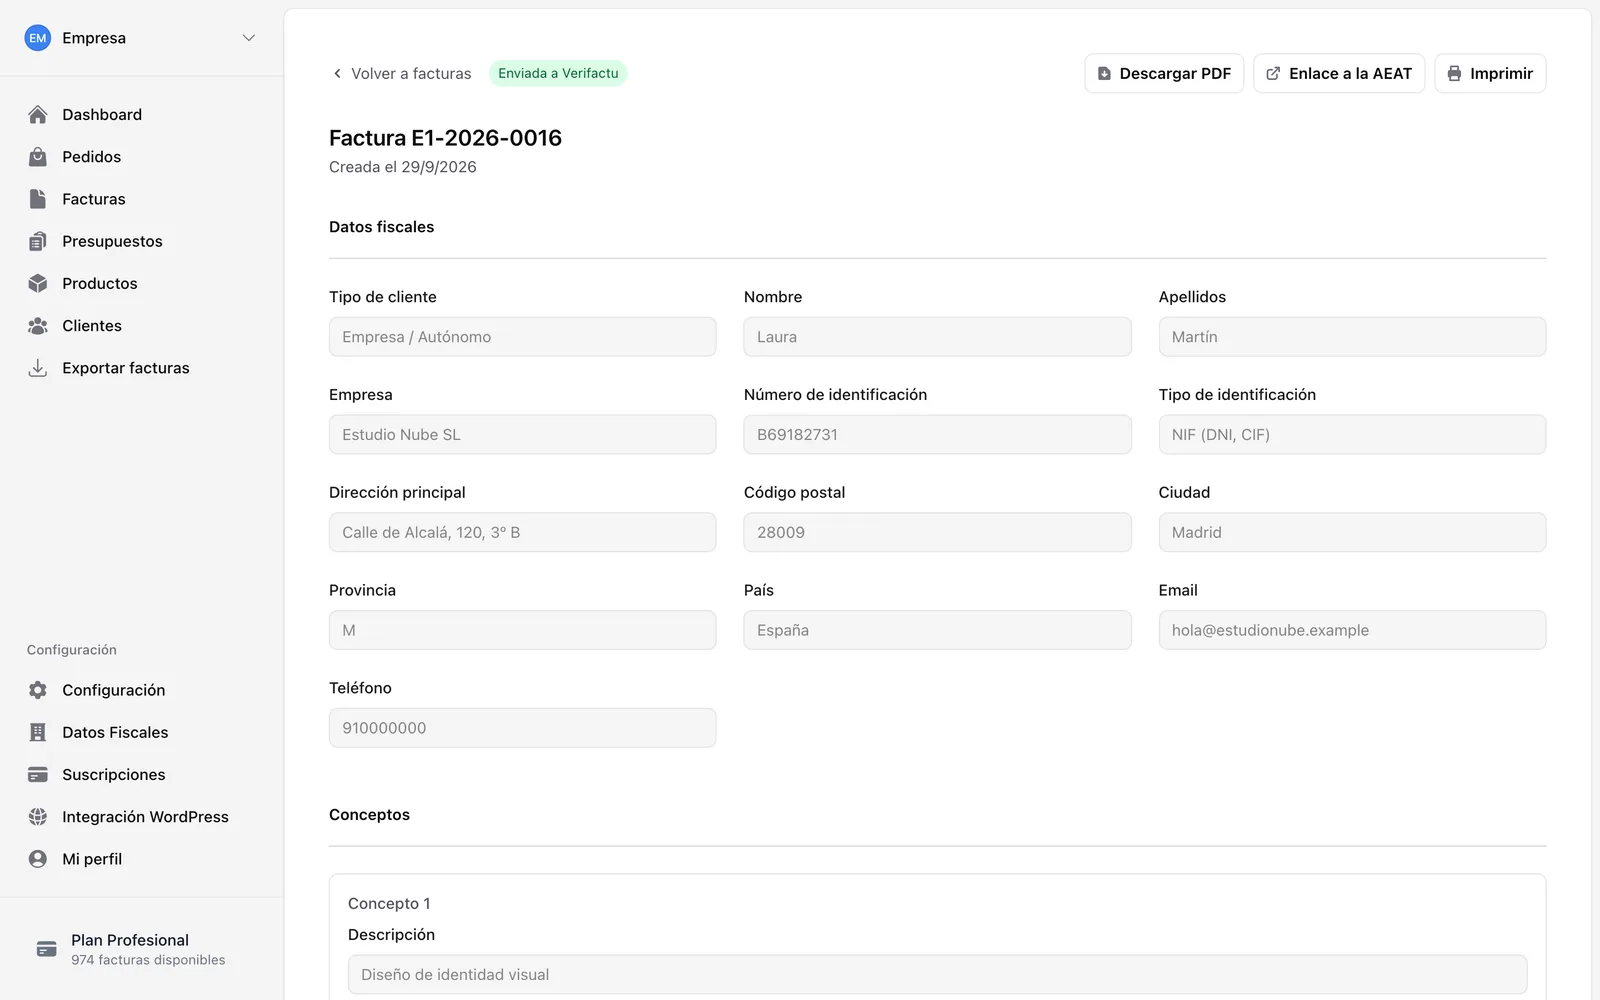Expand the Empresa account switcher chevron

coord(249,38)
